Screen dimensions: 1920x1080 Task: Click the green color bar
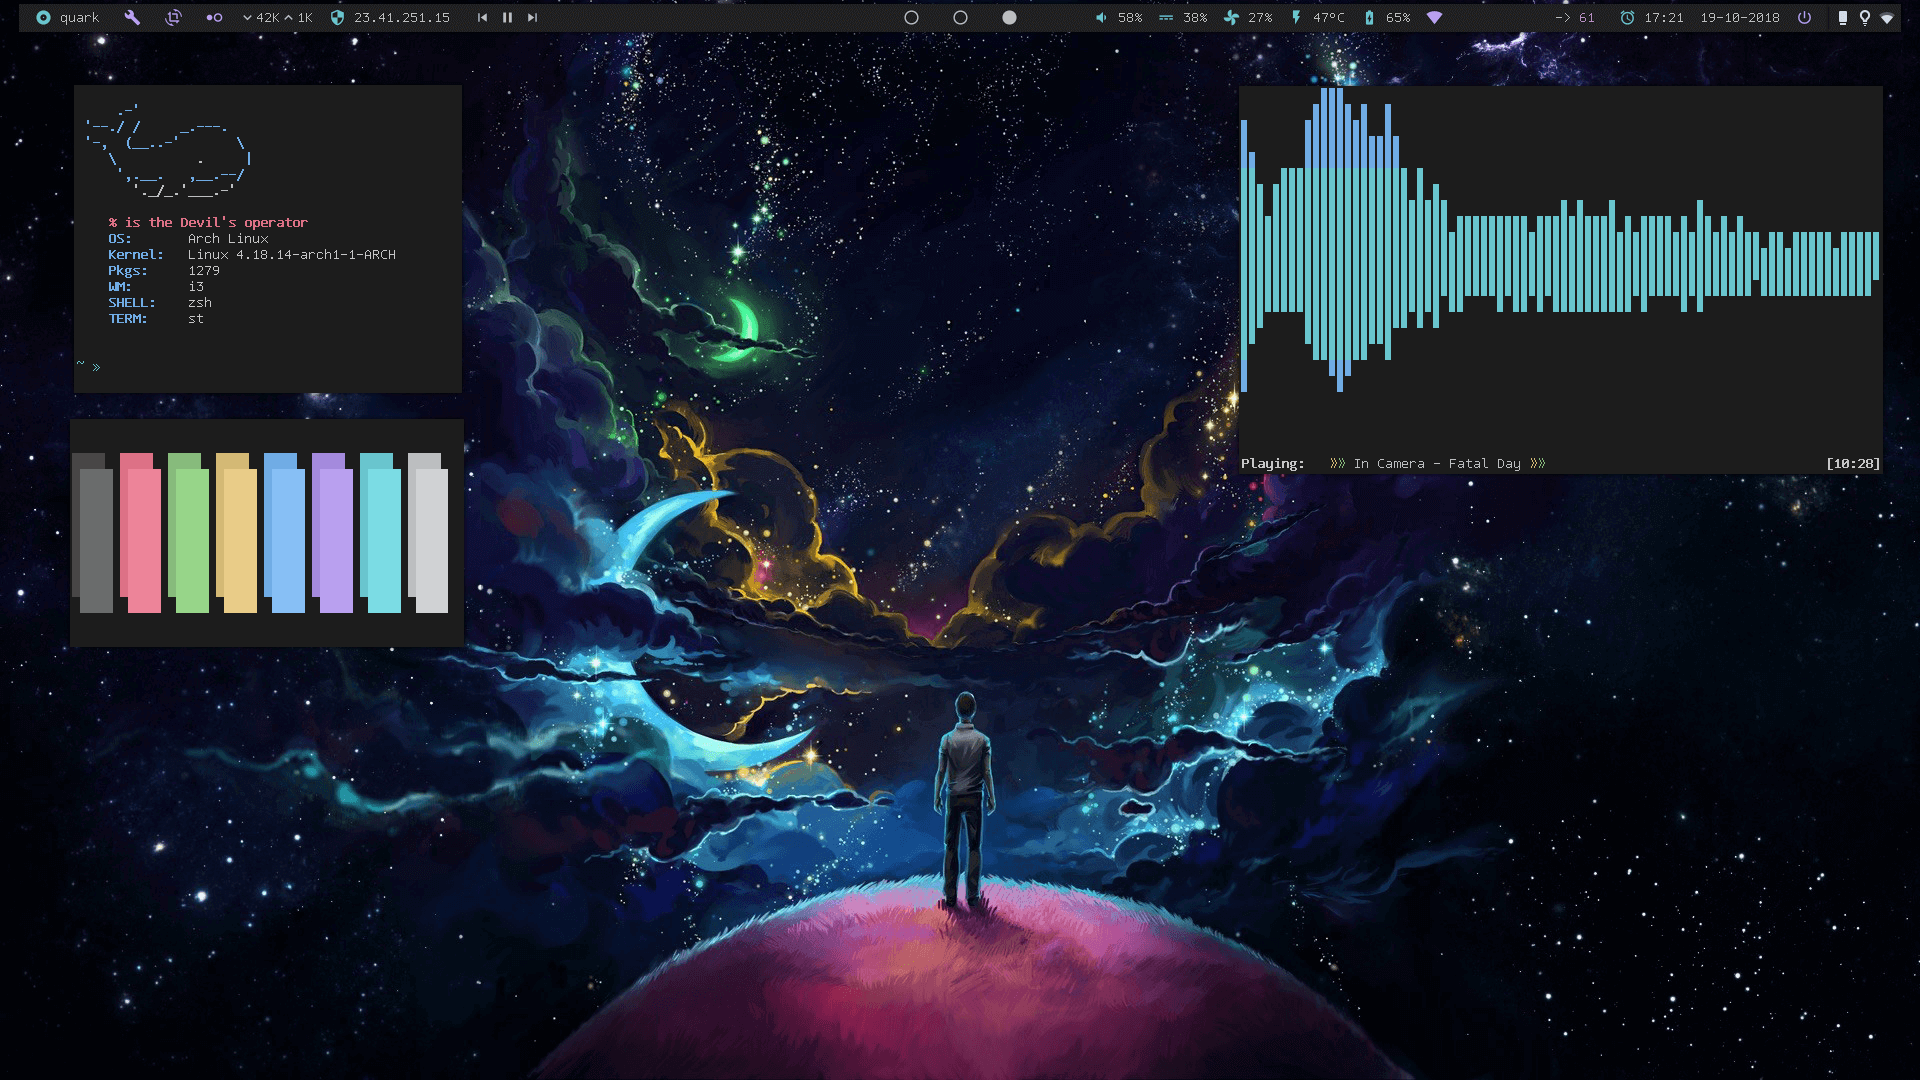click(x=188, y=533)
